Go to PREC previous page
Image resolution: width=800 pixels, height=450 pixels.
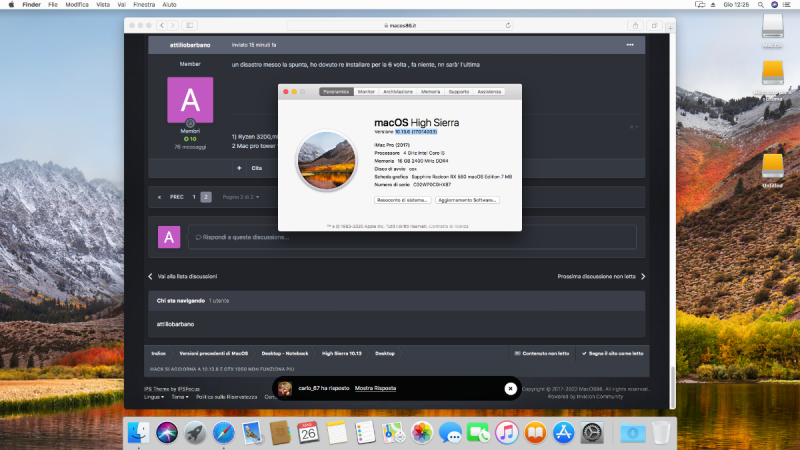[177, 197]
